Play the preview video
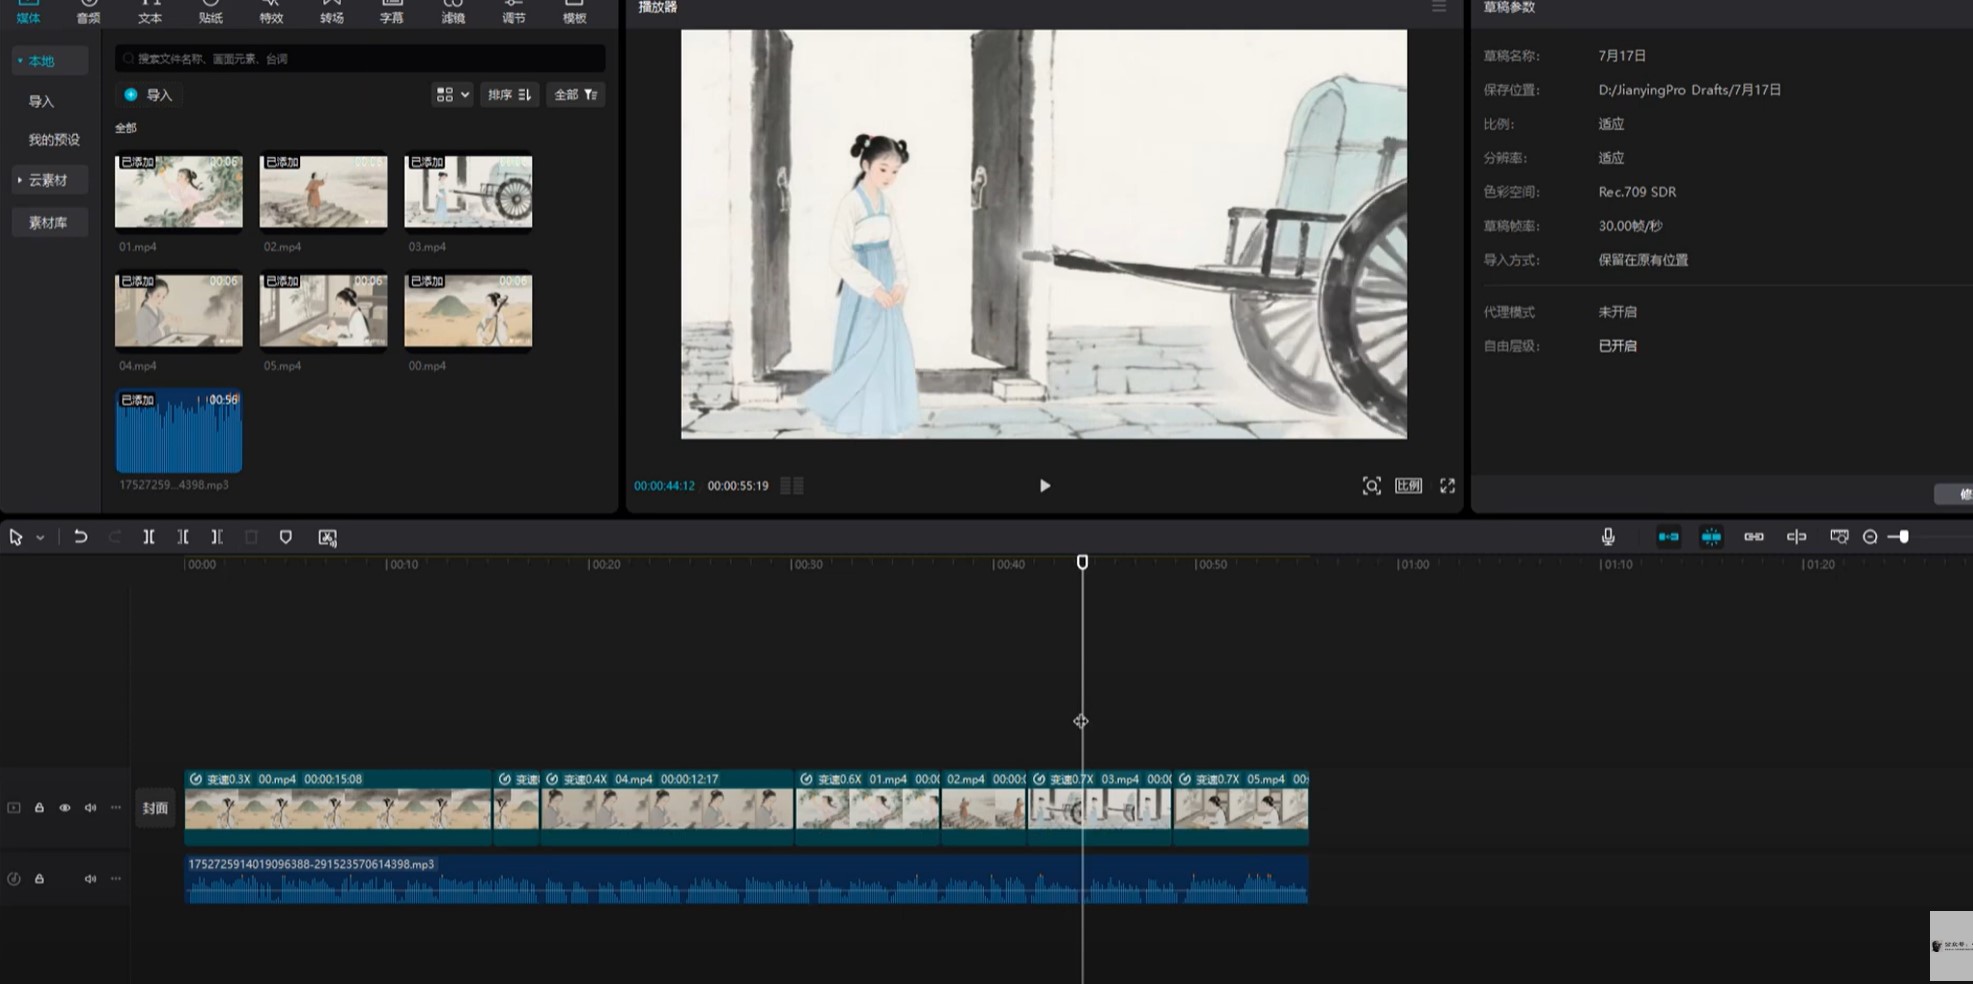 (x=1044, y=486)
